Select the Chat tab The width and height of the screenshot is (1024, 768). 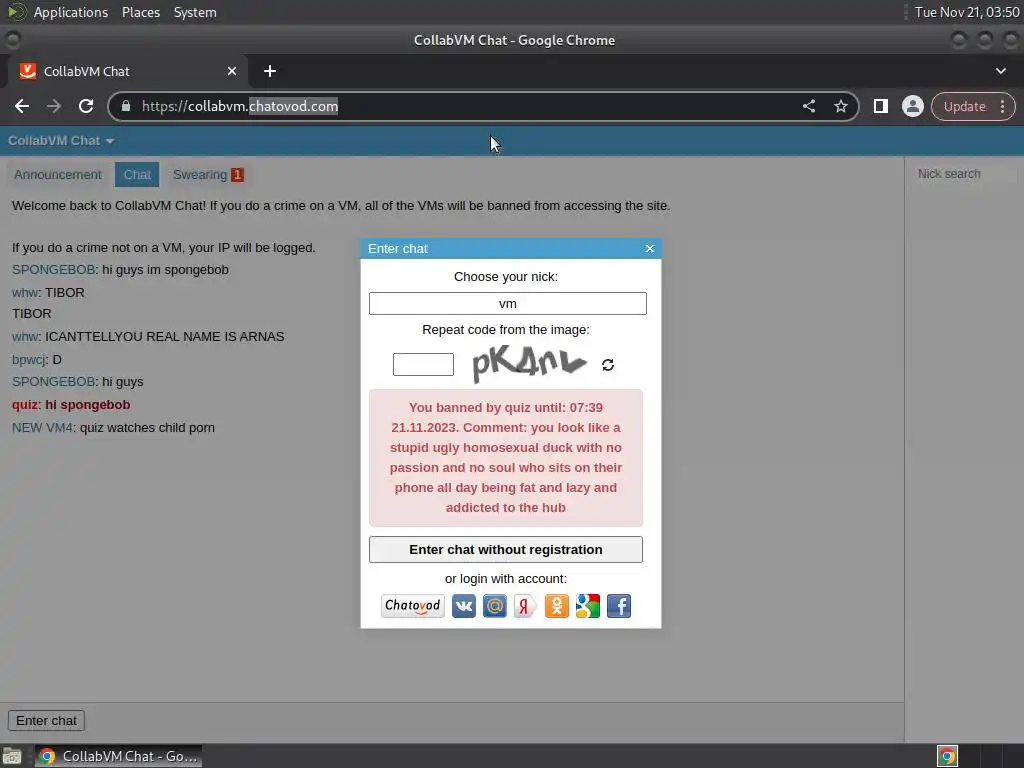pyautogui.click(x=137, y=175)
